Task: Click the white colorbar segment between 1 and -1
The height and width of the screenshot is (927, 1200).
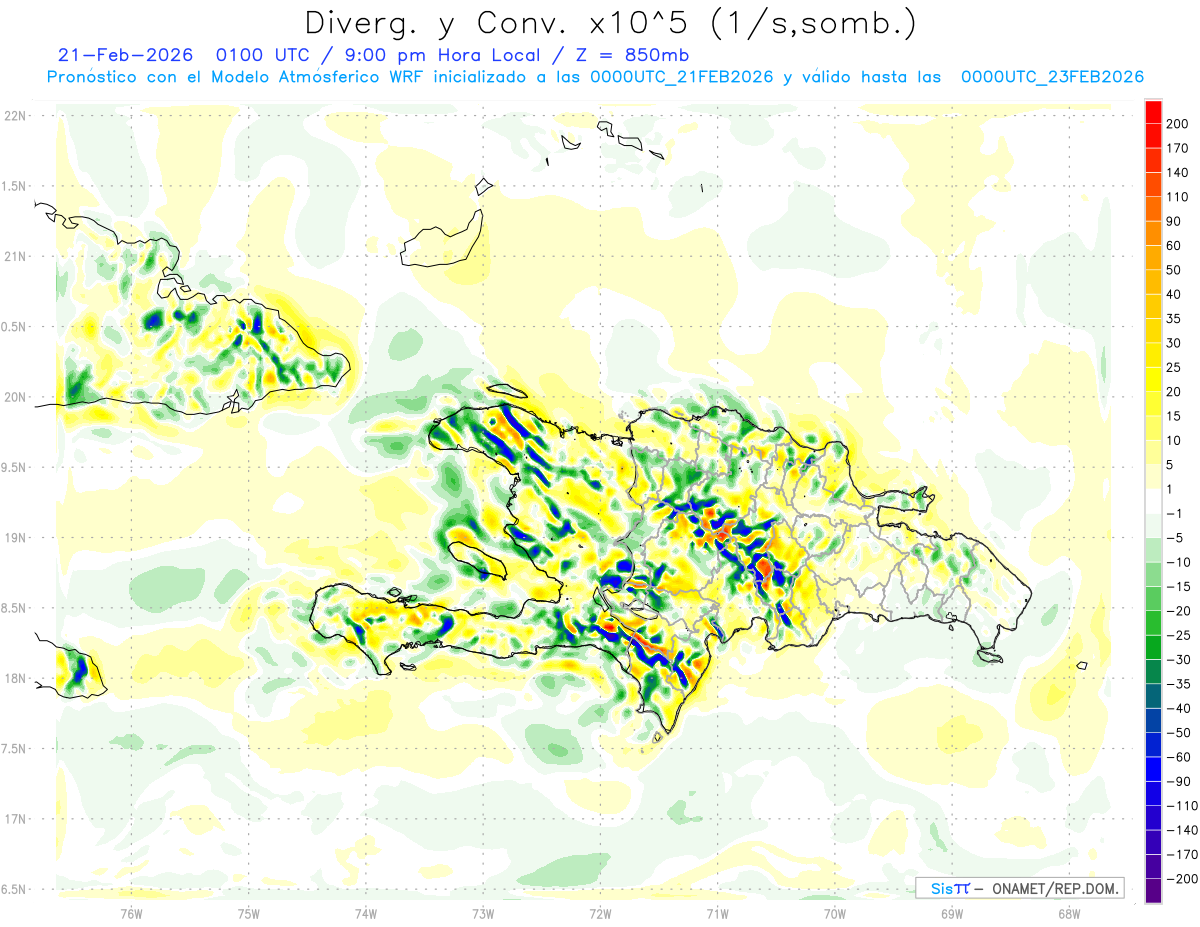Action: pos(1153,501)
